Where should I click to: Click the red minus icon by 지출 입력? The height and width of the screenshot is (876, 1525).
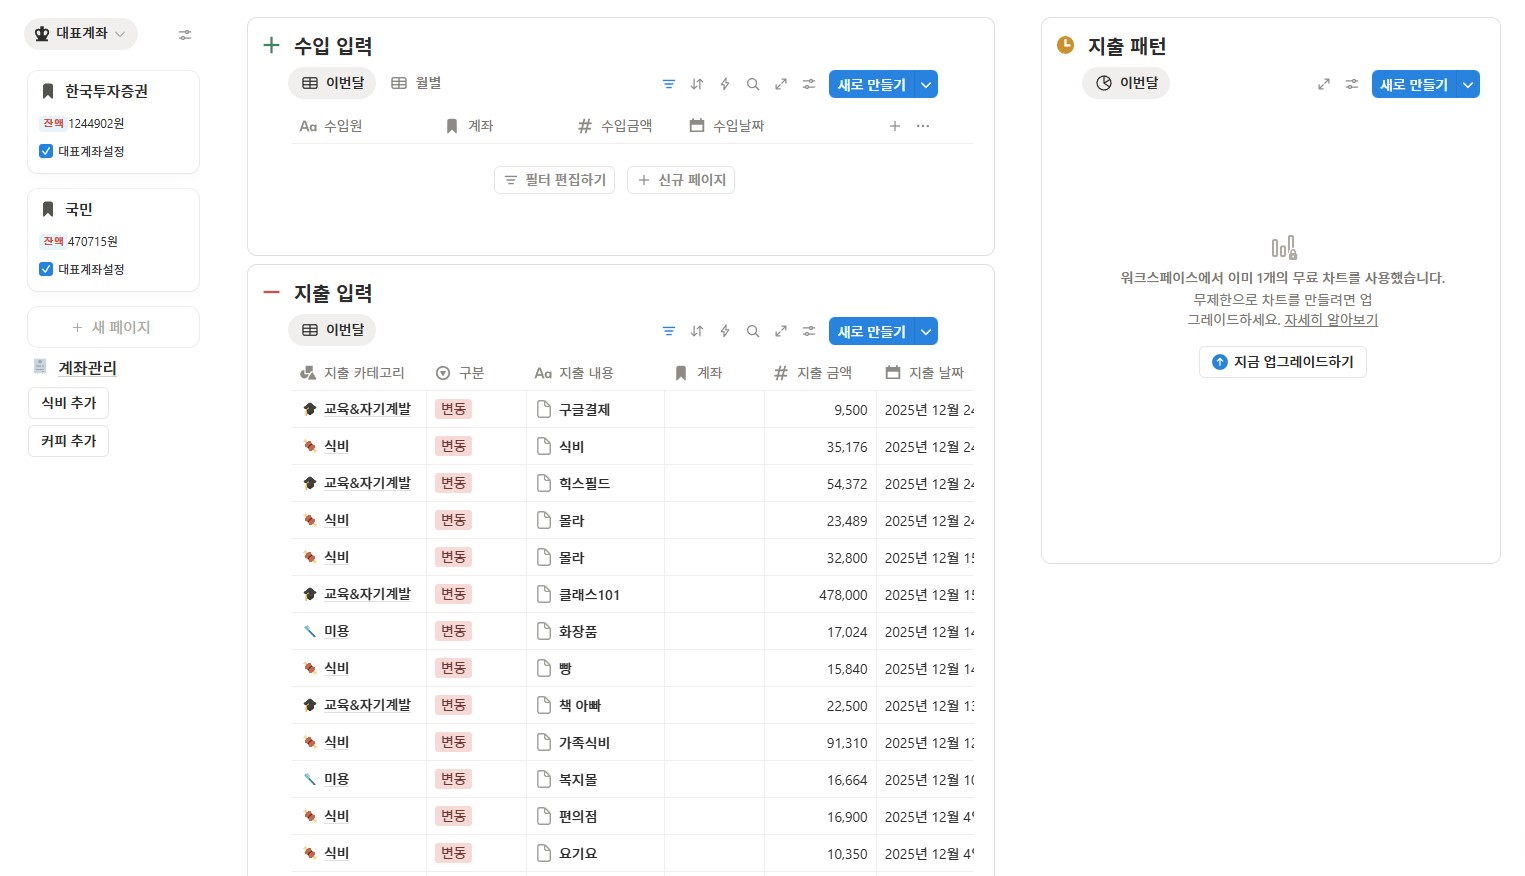point(271,292)
